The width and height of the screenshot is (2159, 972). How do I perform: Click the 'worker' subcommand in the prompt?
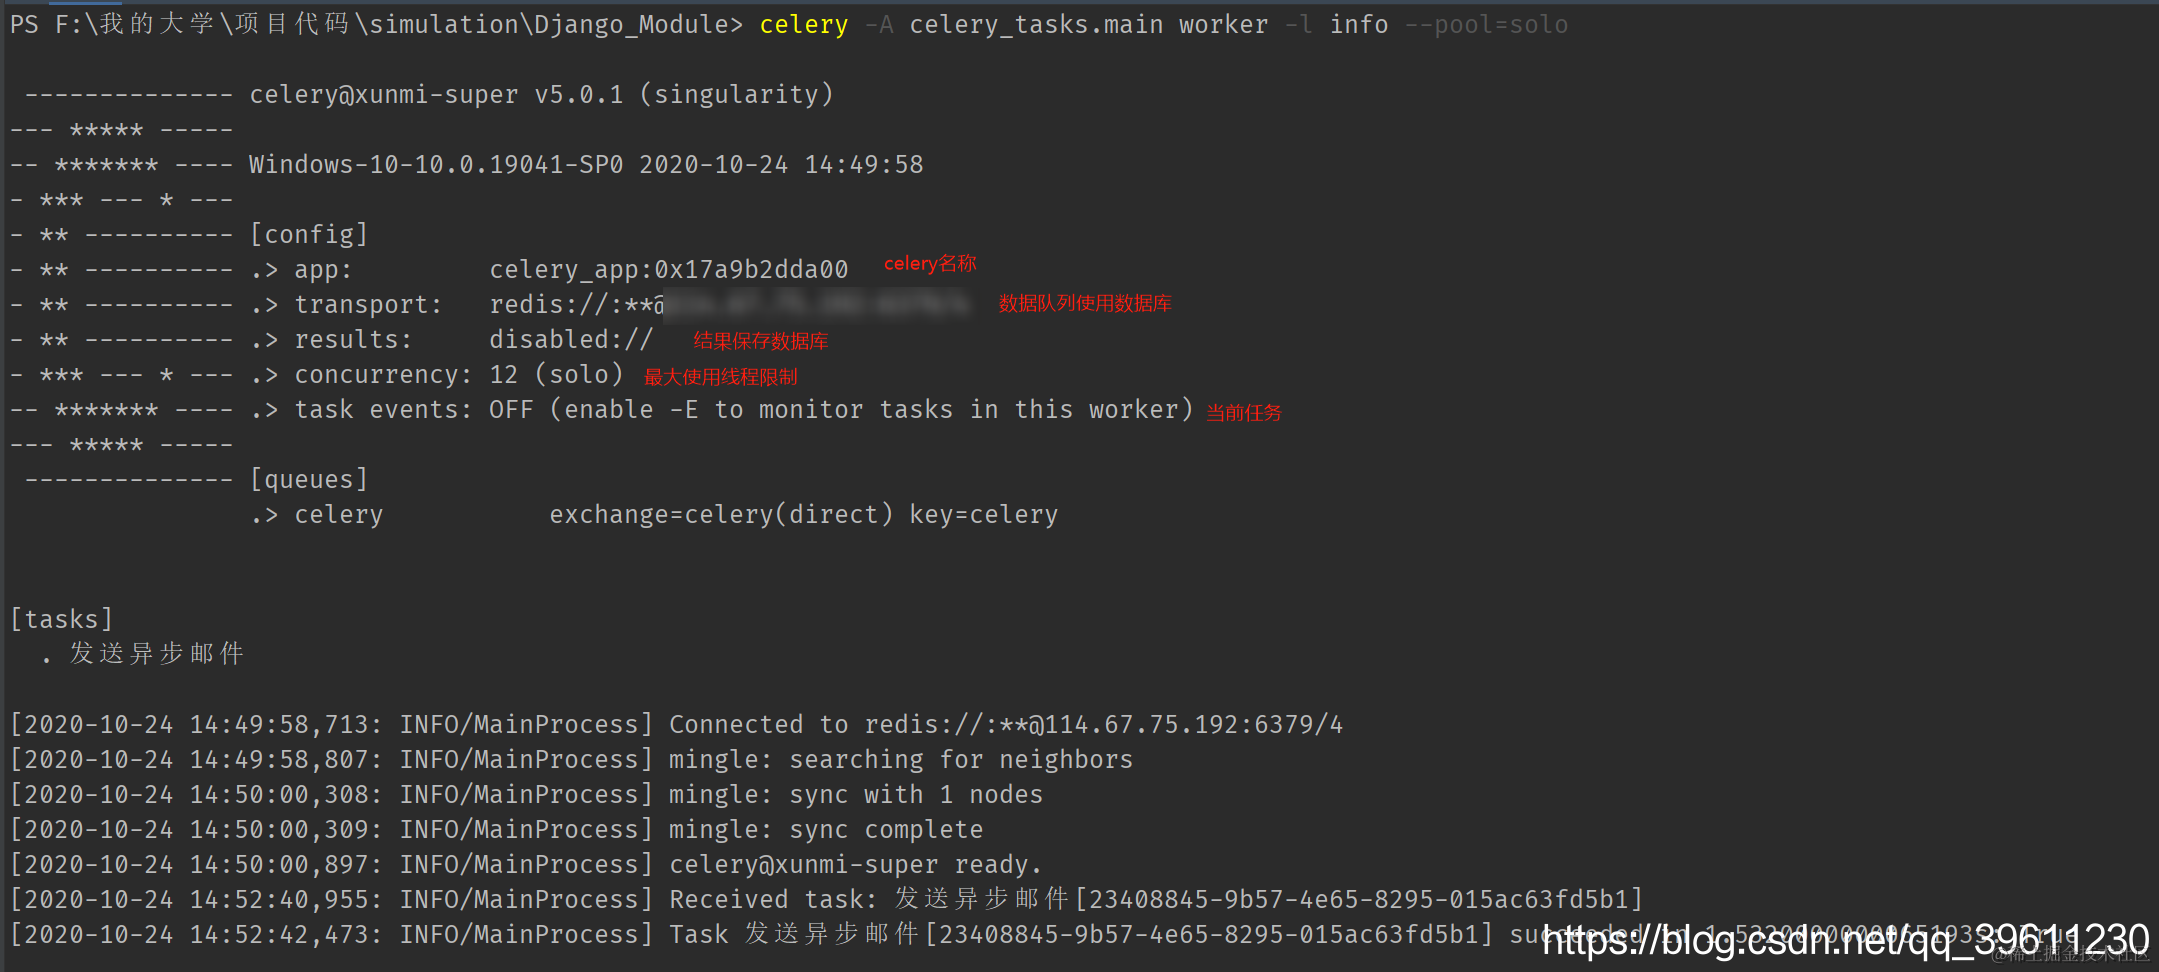(1223, 25)
